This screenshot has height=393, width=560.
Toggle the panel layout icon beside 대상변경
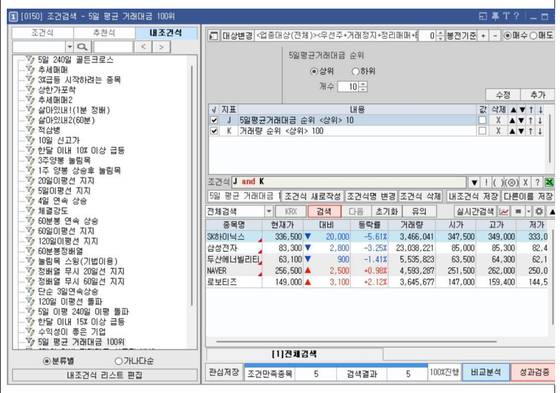(213, 36)
